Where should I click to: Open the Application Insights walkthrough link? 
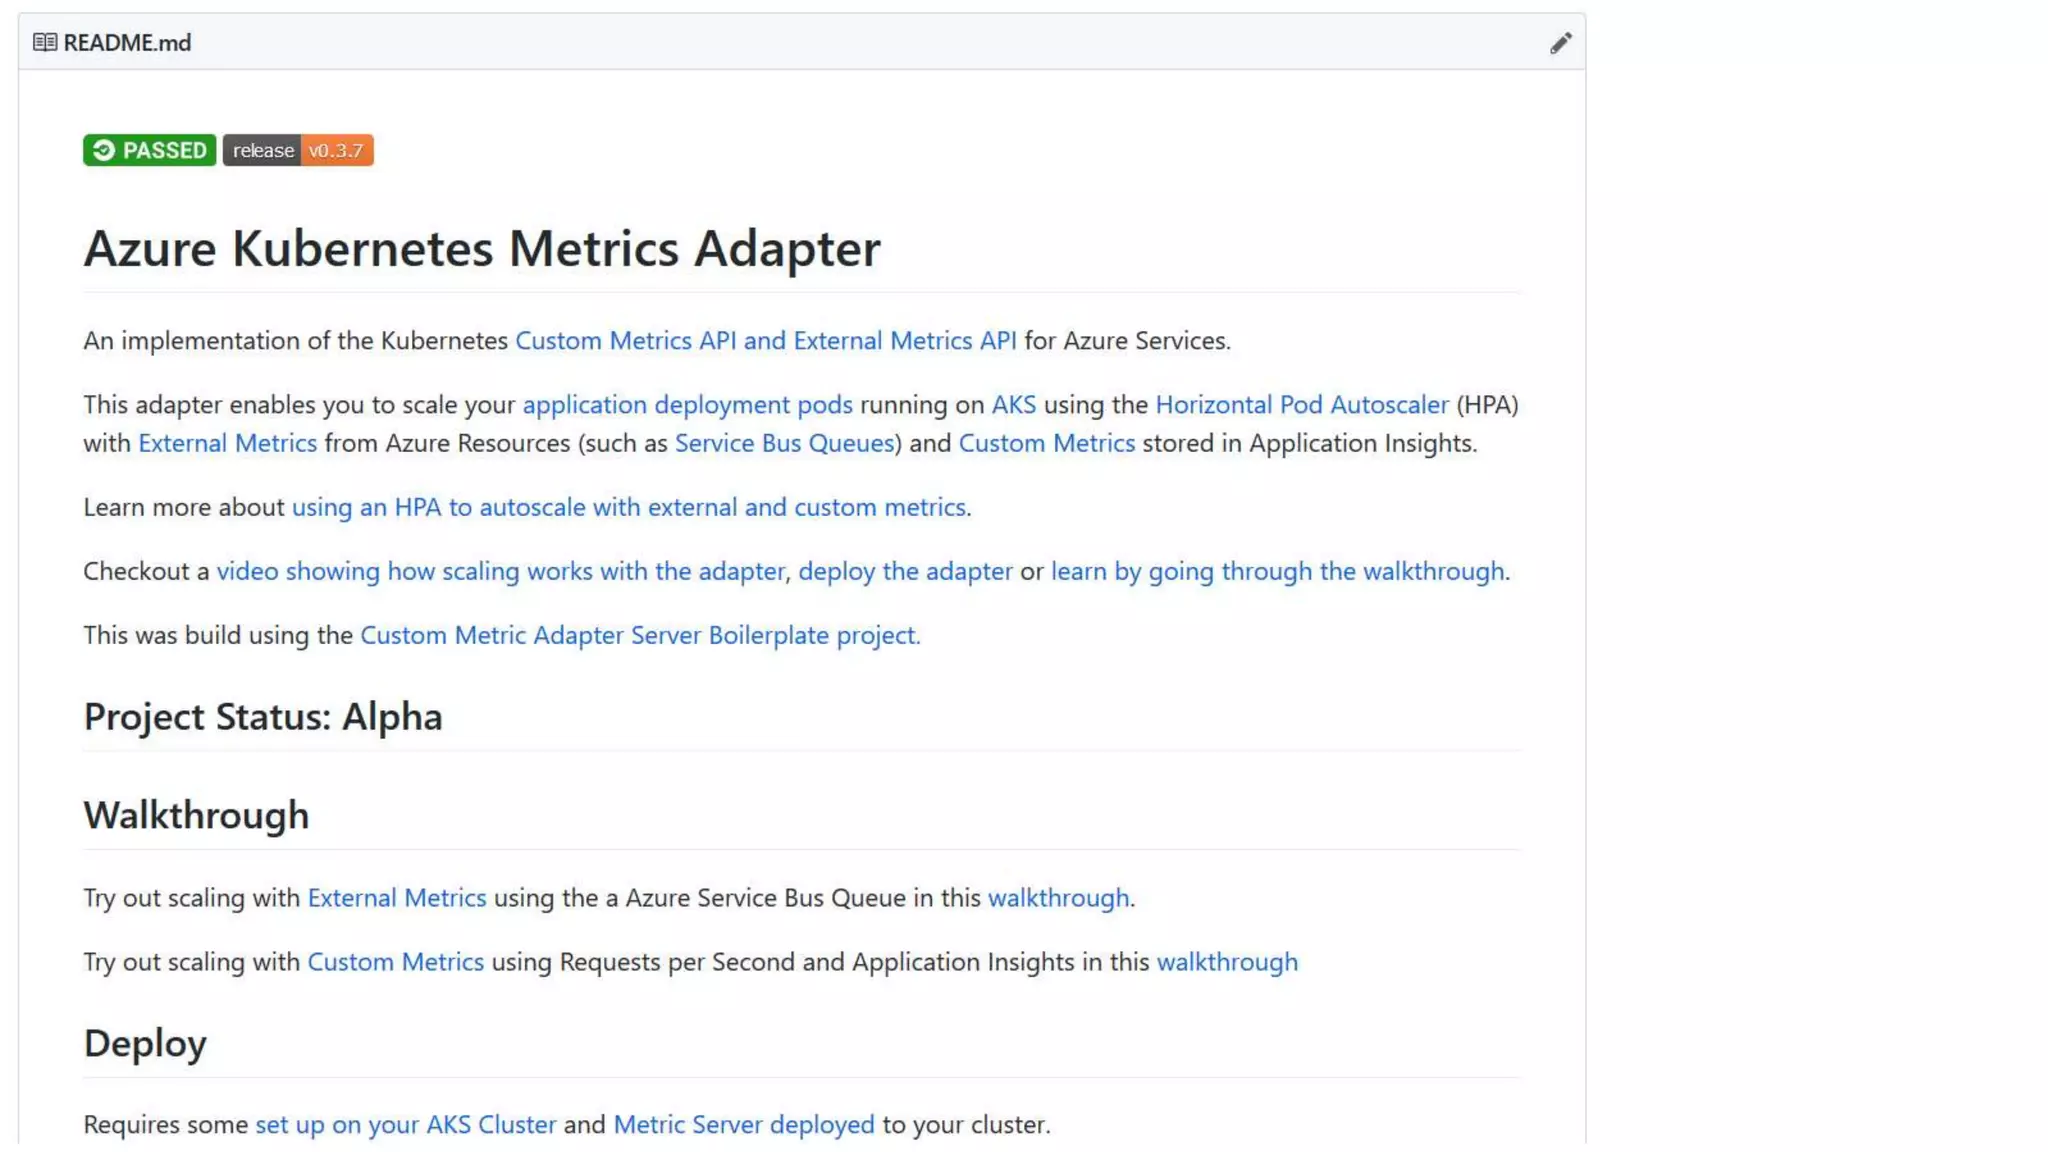tap(1227, 962)
